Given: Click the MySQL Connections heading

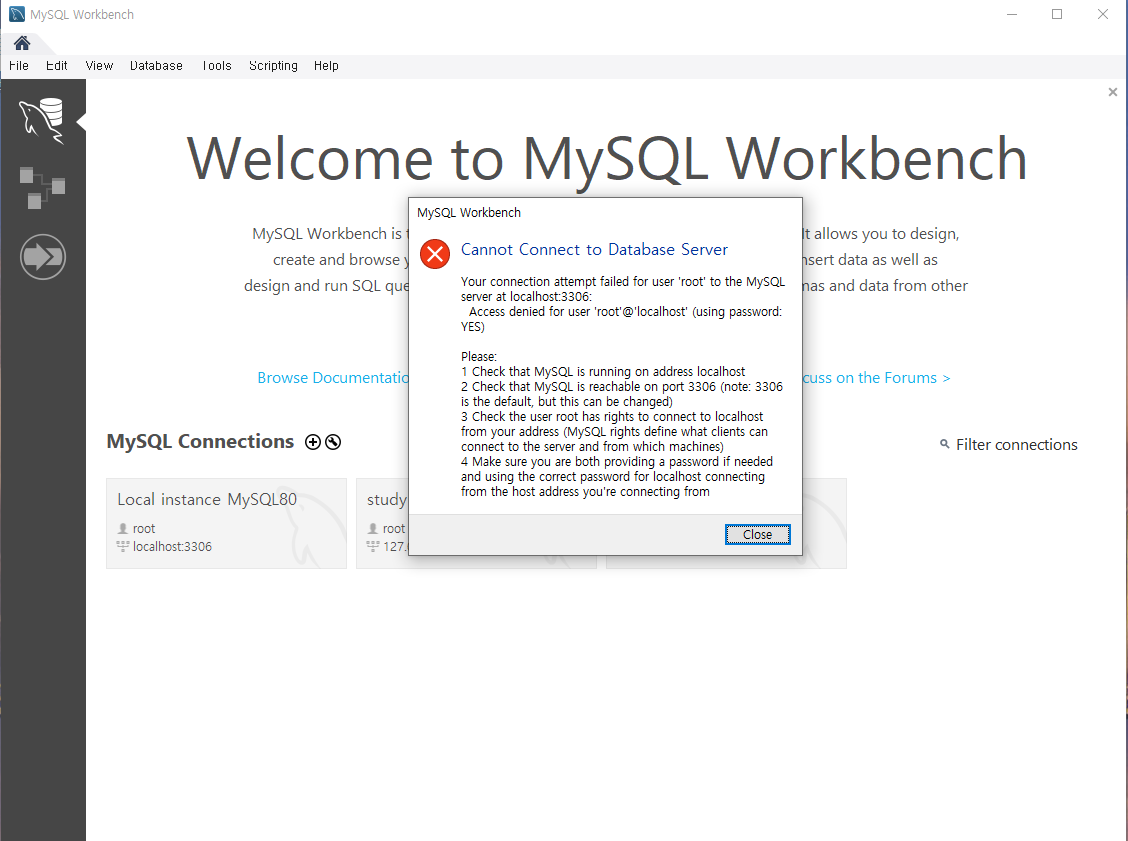Looking at the screenshot, I should coord(201,441).
